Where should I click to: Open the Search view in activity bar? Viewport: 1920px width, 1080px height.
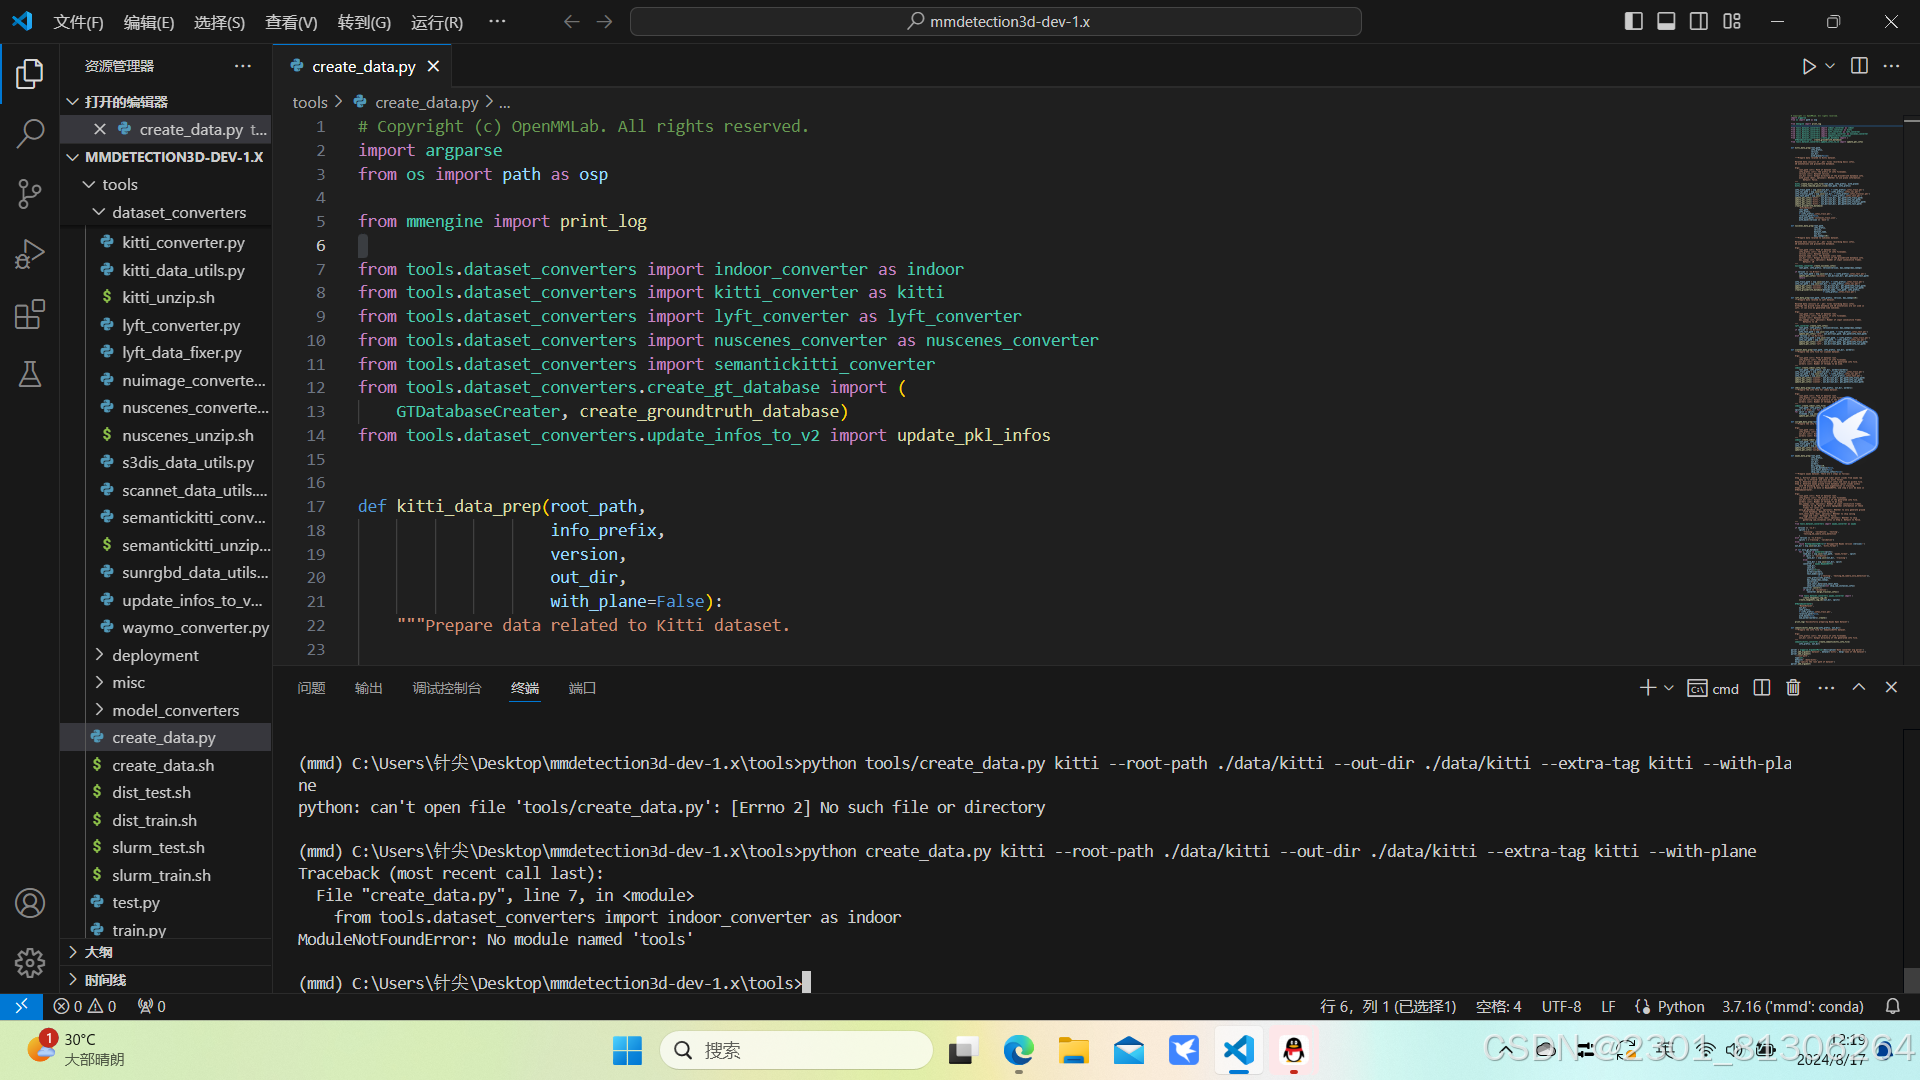coord(30,133)
